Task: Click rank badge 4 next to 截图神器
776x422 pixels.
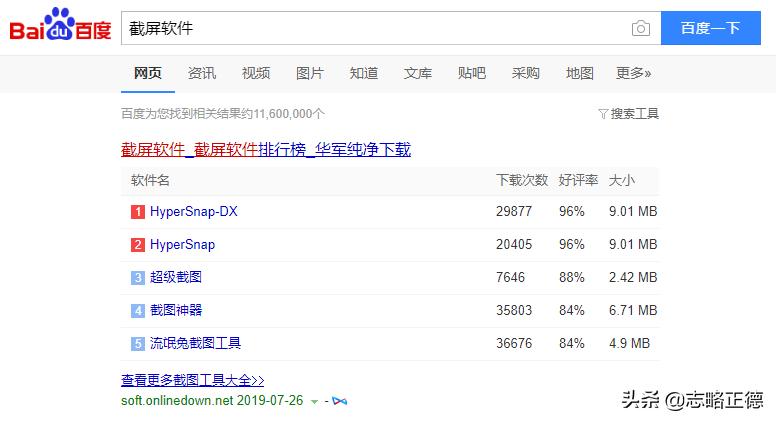Action: [138, 311]
